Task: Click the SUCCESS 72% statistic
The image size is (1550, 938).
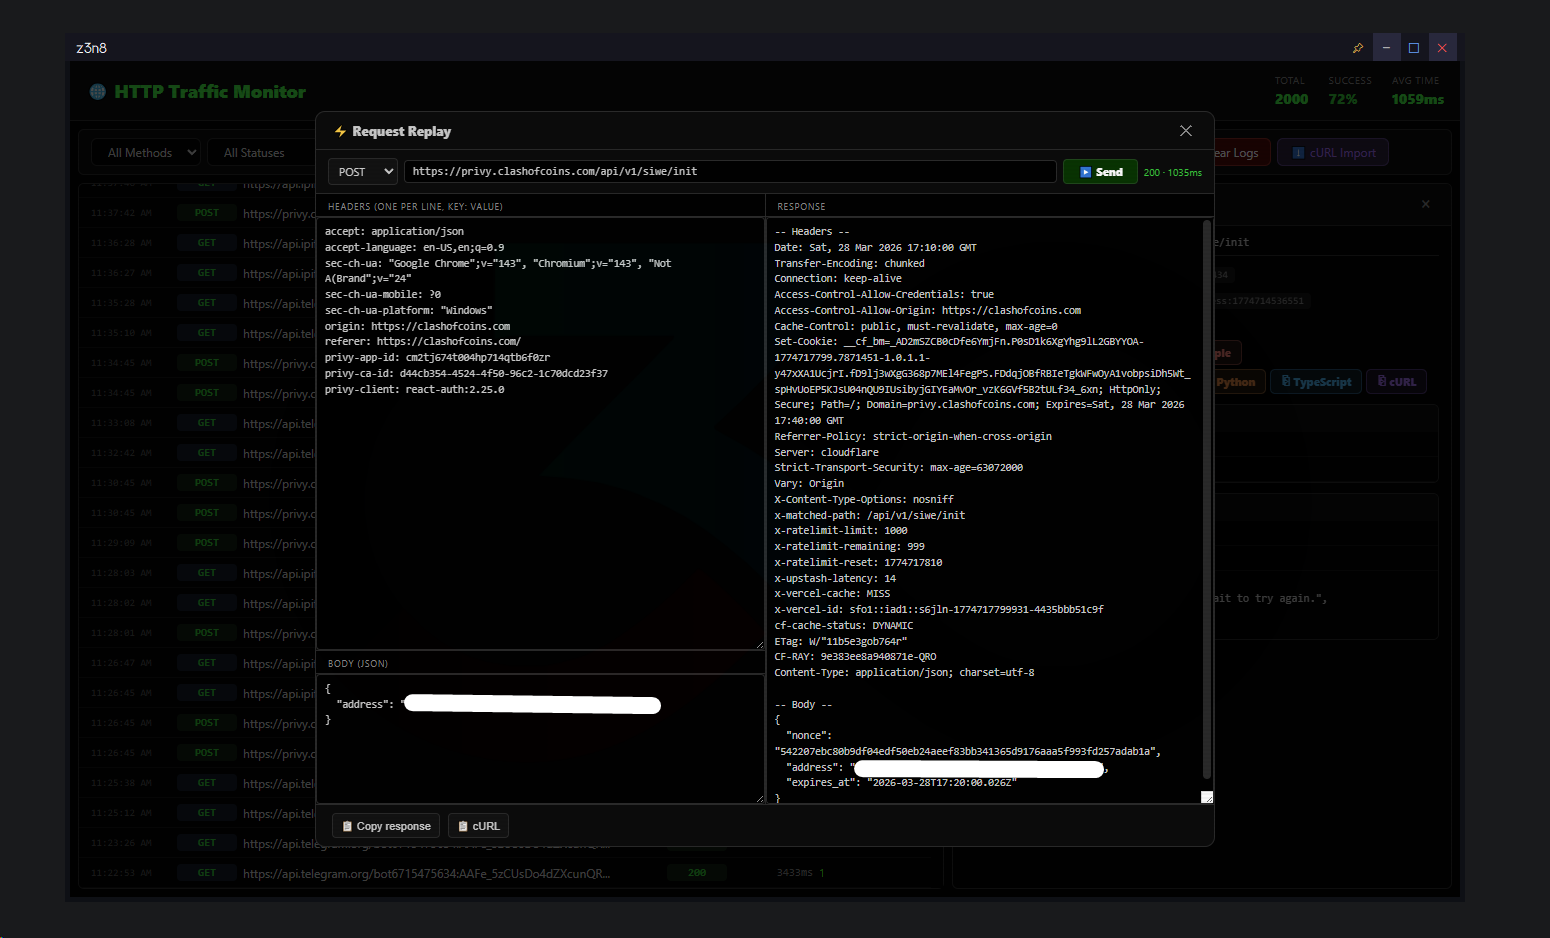Action: pos(1349,91)
